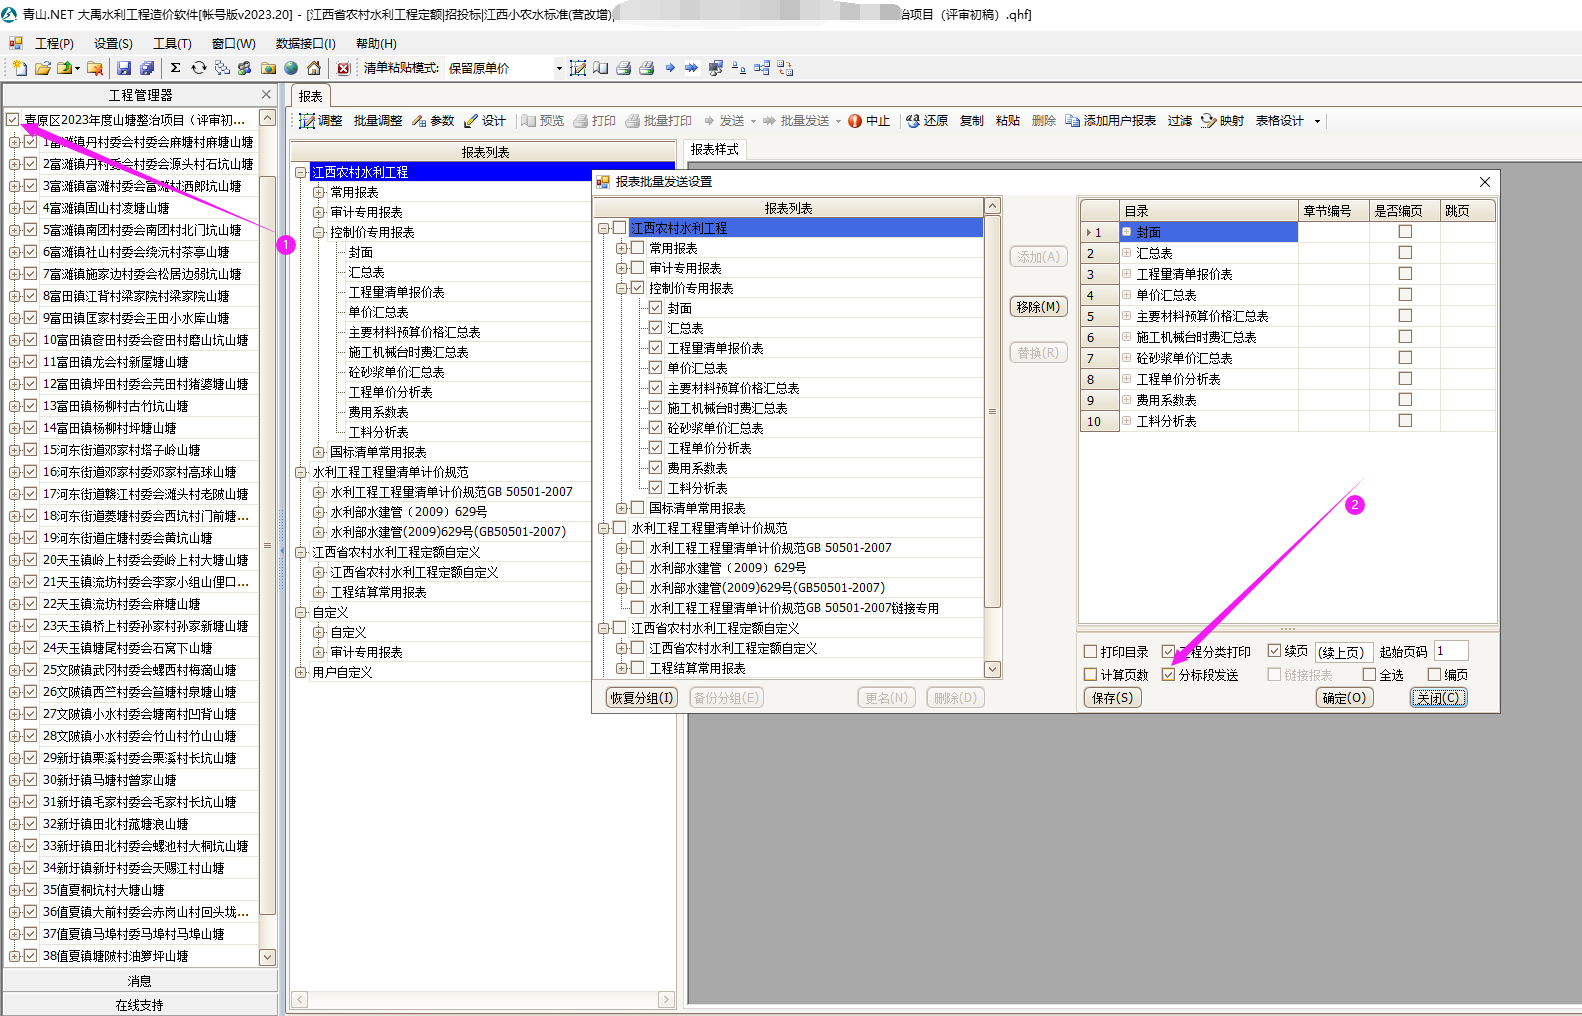Collapse 控制价专用报表 node in dialog tree
This screenshot has height=1016, width=1582.
pyautogui.click(x=621, y=288)
